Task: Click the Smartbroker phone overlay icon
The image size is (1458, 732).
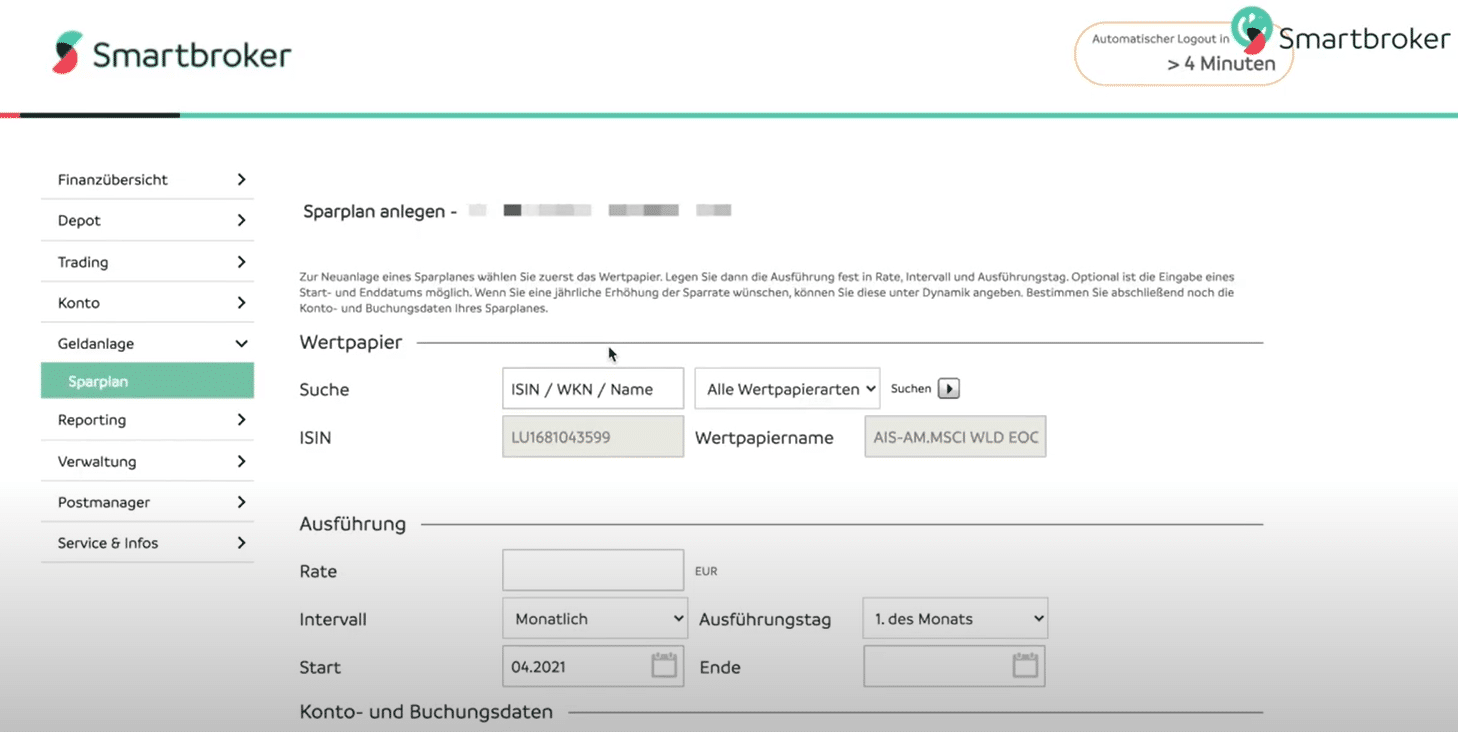Action: 1251,30
